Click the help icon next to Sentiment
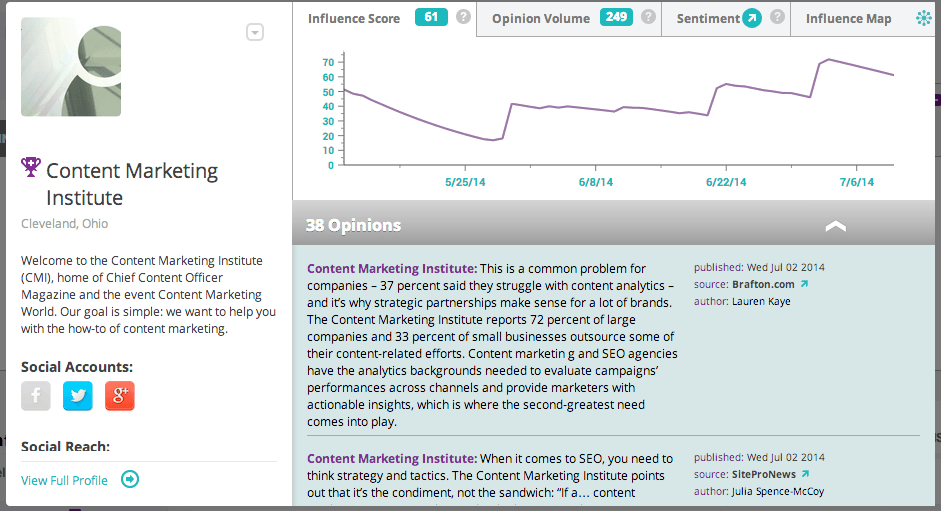This screenshot has width=941, height=511. click(x=777, y=18)
